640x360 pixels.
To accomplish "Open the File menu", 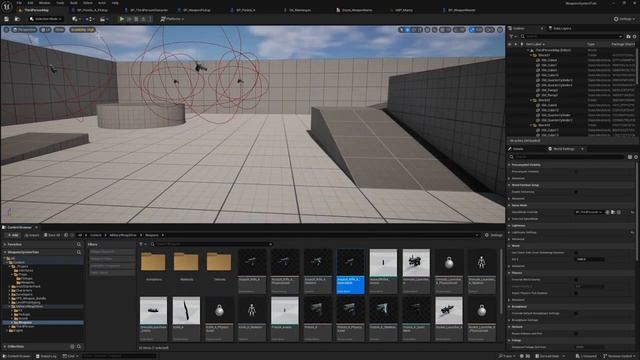I will [x=19, y=3].
